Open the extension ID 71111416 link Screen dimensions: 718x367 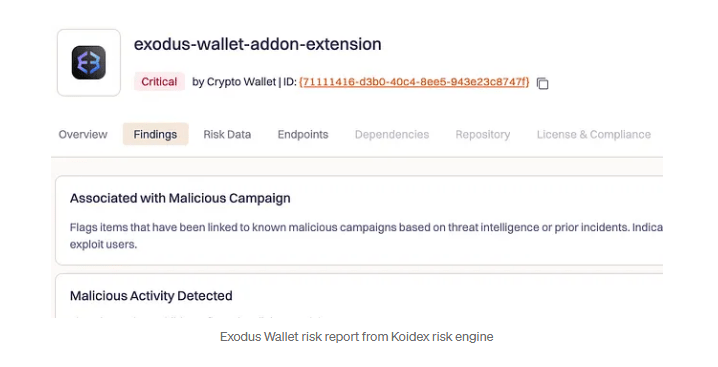tap(414, 82)
